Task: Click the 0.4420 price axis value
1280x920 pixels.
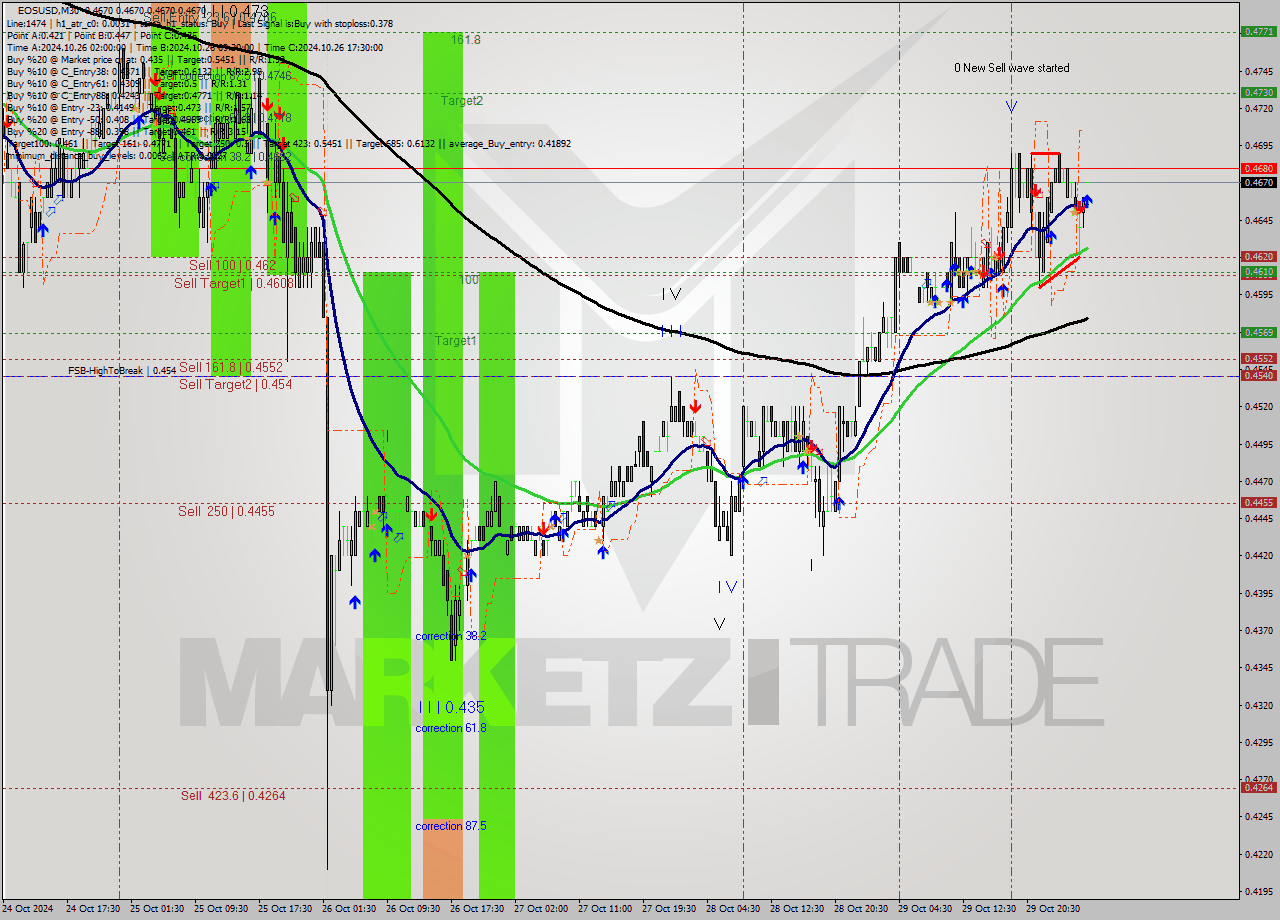Action: click(1259, 555)
